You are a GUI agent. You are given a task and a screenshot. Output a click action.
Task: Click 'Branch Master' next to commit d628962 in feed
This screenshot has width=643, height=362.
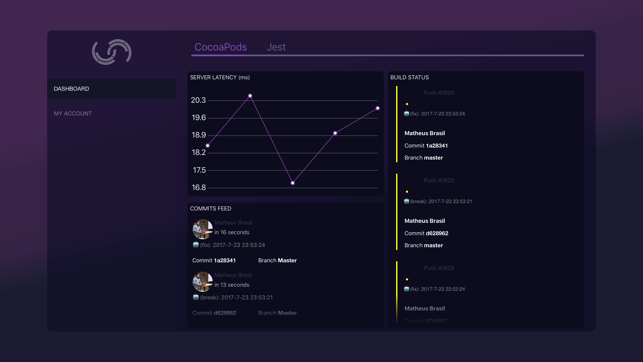277,313
